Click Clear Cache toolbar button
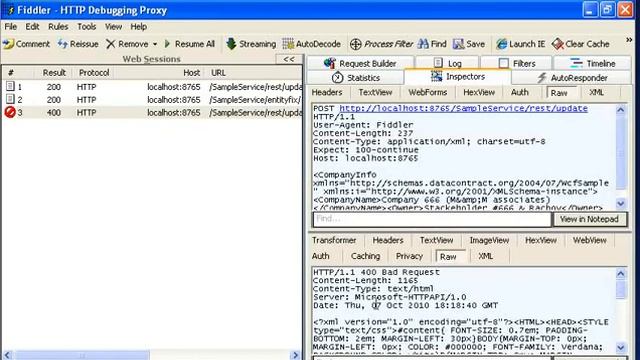The height and width of the screenshot is (360, 640). coord(580,44)
